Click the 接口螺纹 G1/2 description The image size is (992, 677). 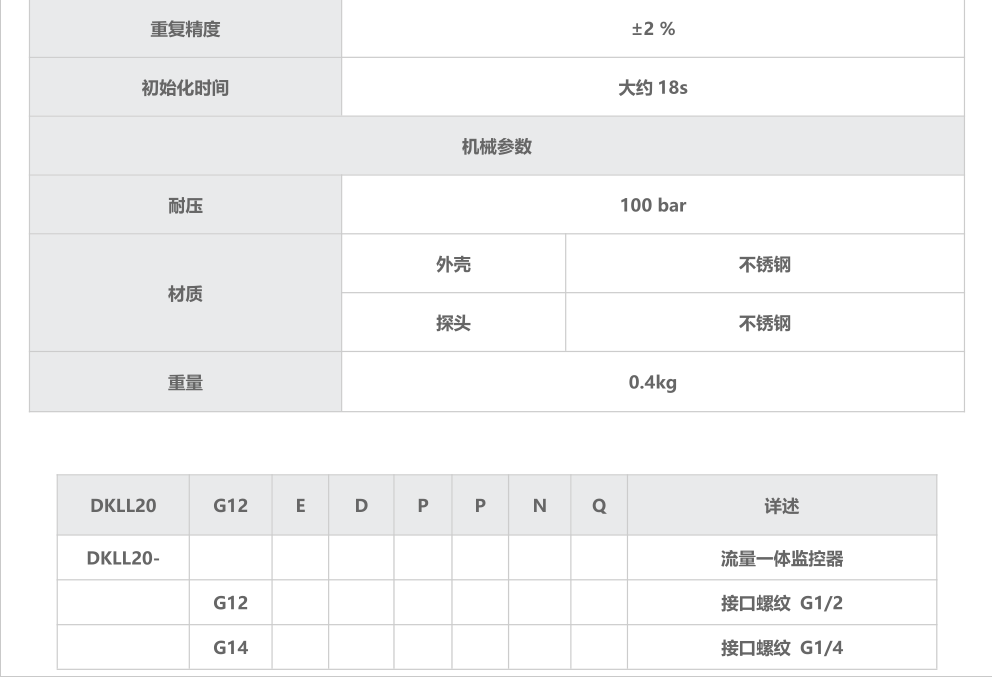pos(782,603)
